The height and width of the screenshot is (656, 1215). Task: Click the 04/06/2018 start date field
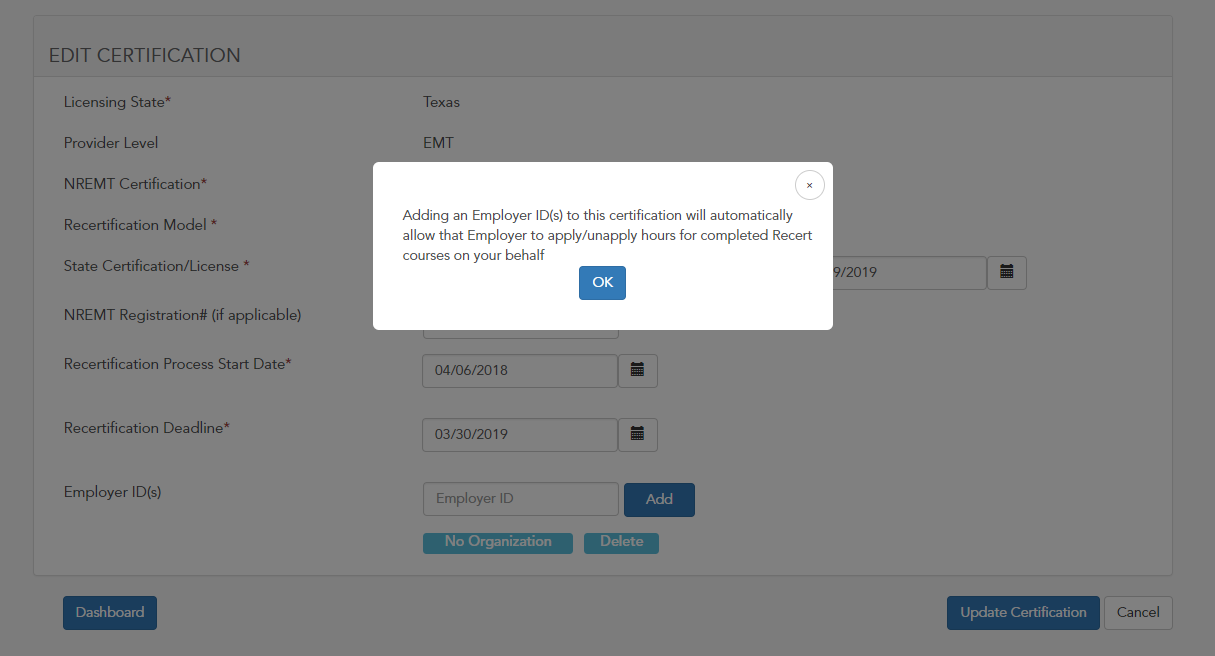coord(520,370)
